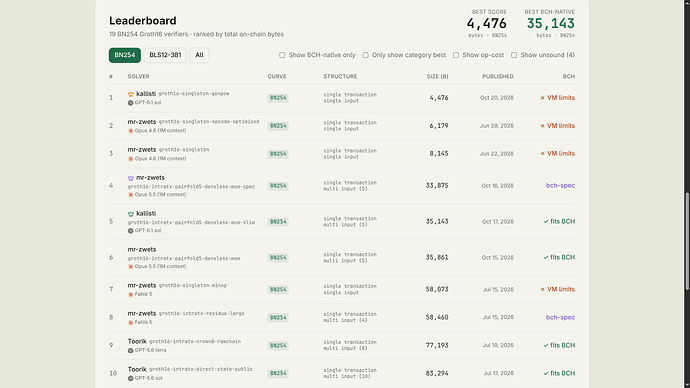Click the PUBLISHED column header
The width and height of the screenshot is (690, 388).
pos(498,77)
